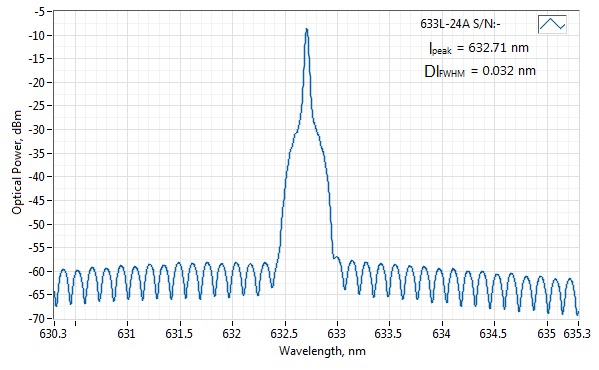Select the 'Optical Power, dBm' axis label
599x370 pixels.
pos(16,162)
